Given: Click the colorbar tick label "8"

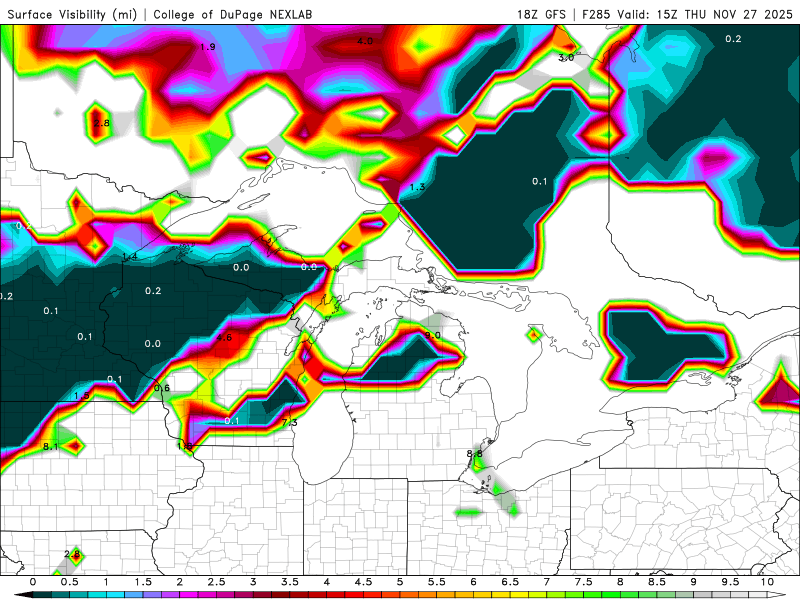Looking at the screenshot, I should [x=620, y=582].
